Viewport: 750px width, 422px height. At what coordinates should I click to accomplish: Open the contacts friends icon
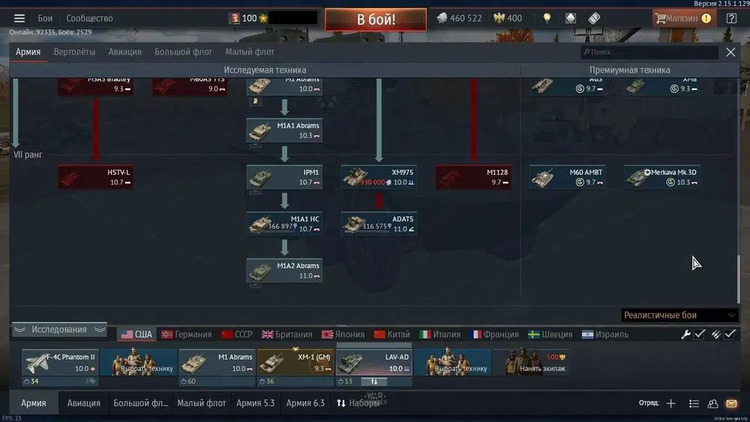point(713,403)
